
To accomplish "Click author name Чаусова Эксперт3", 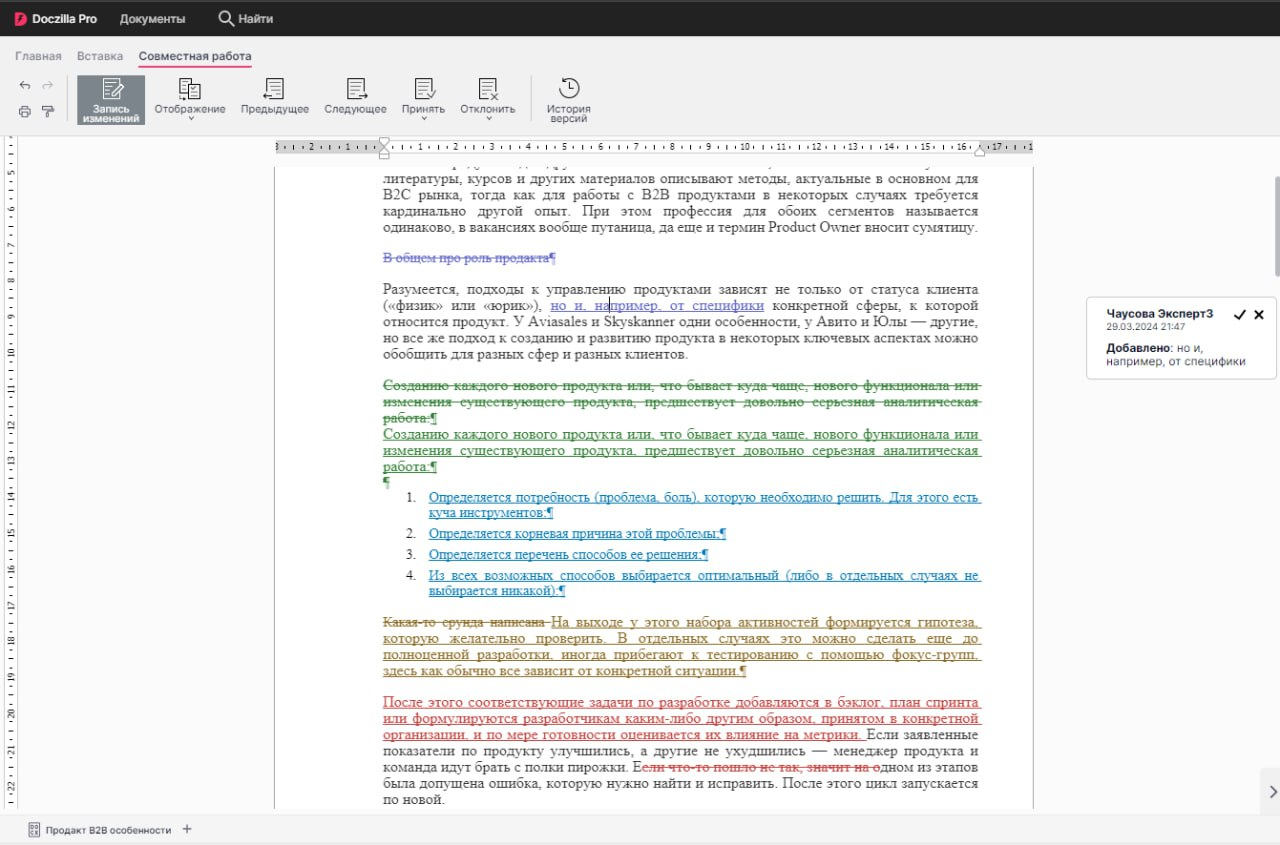I will coord(1159,313).
